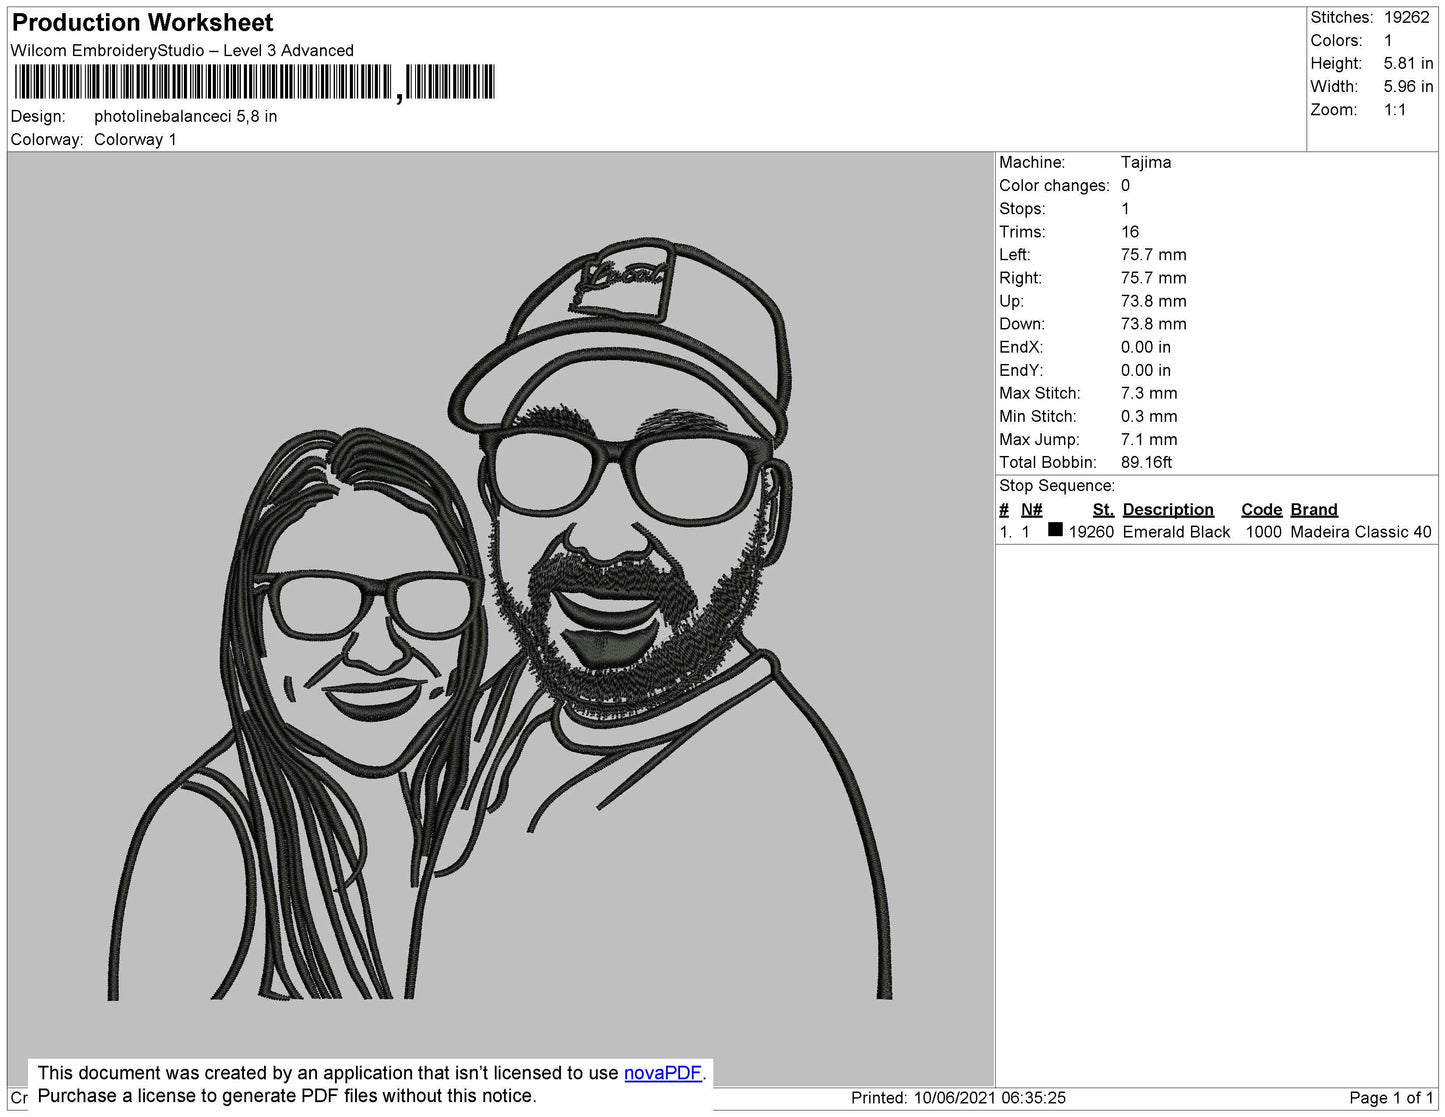Select the Emerald Black color swatch
This screenshot has width=1445, height=1117.
point(1055,530)
